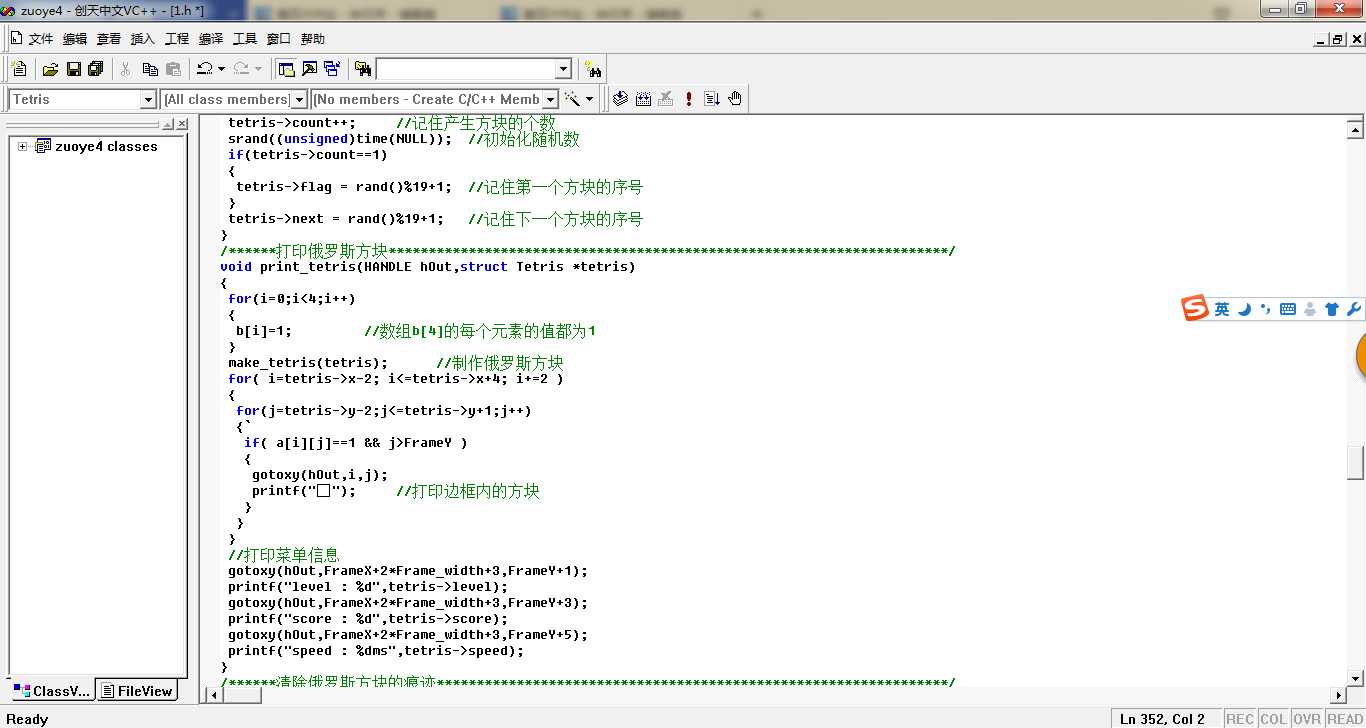The image size is (1366, 728).
Task: Click the Paste clipboard icon
Action: (174, 69)
